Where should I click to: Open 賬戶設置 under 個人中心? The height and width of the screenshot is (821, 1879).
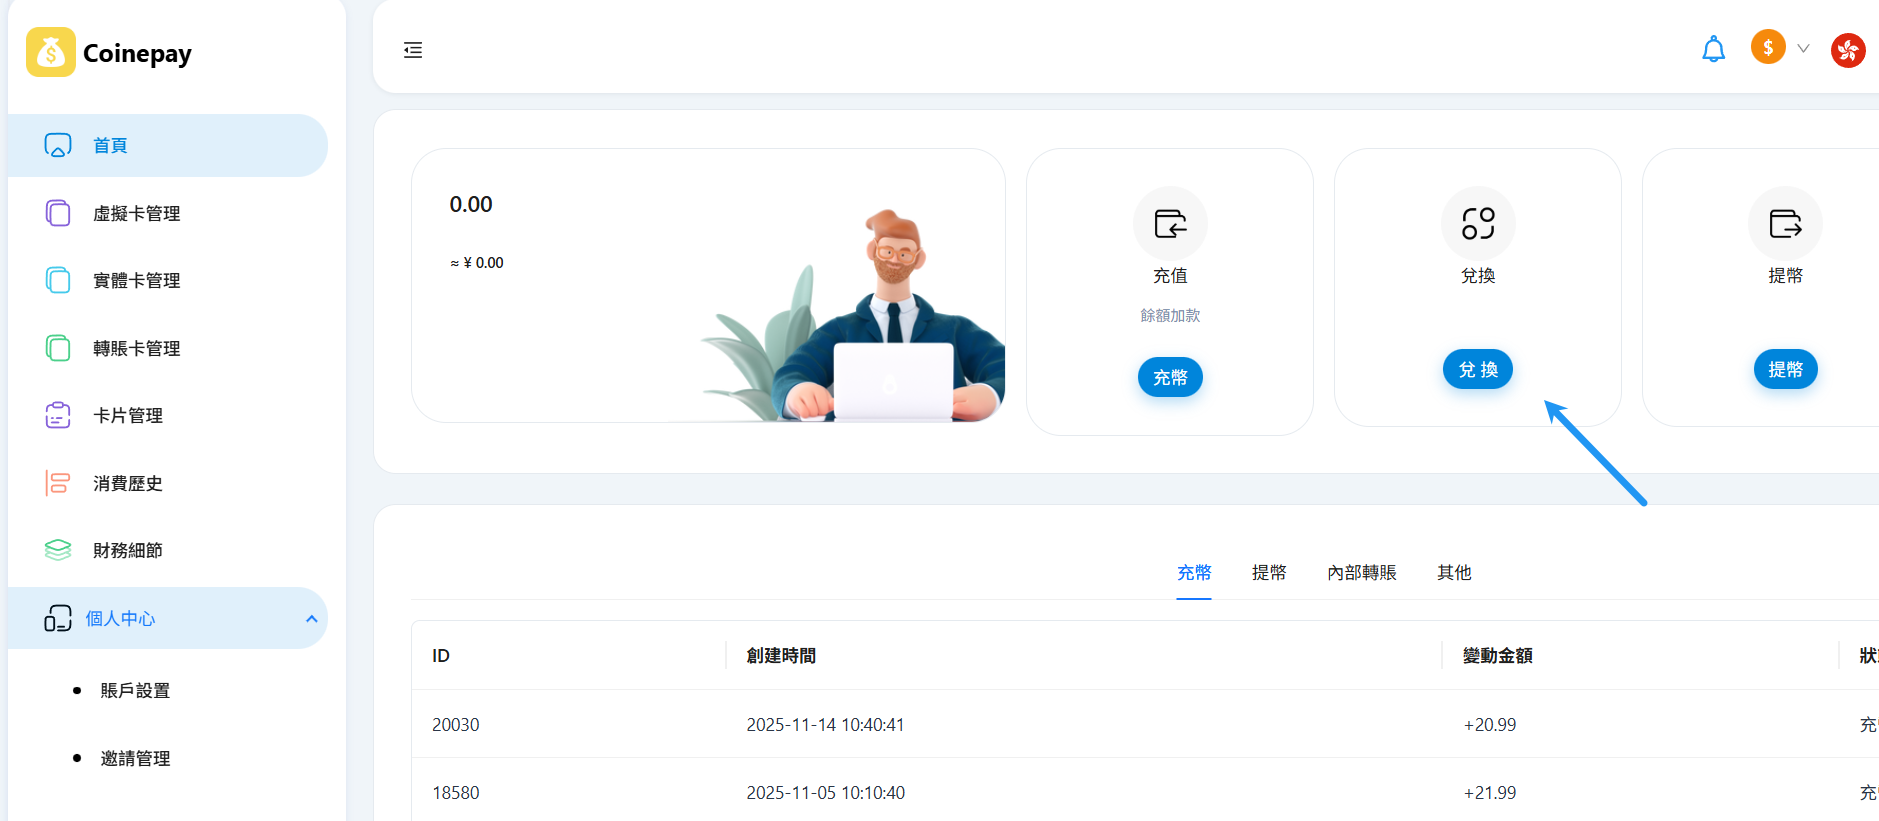click(135, 691)
